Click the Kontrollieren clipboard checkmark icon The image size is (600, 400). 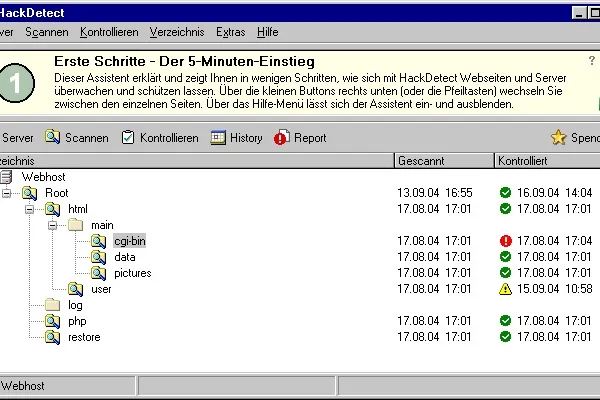pos(128,137)
